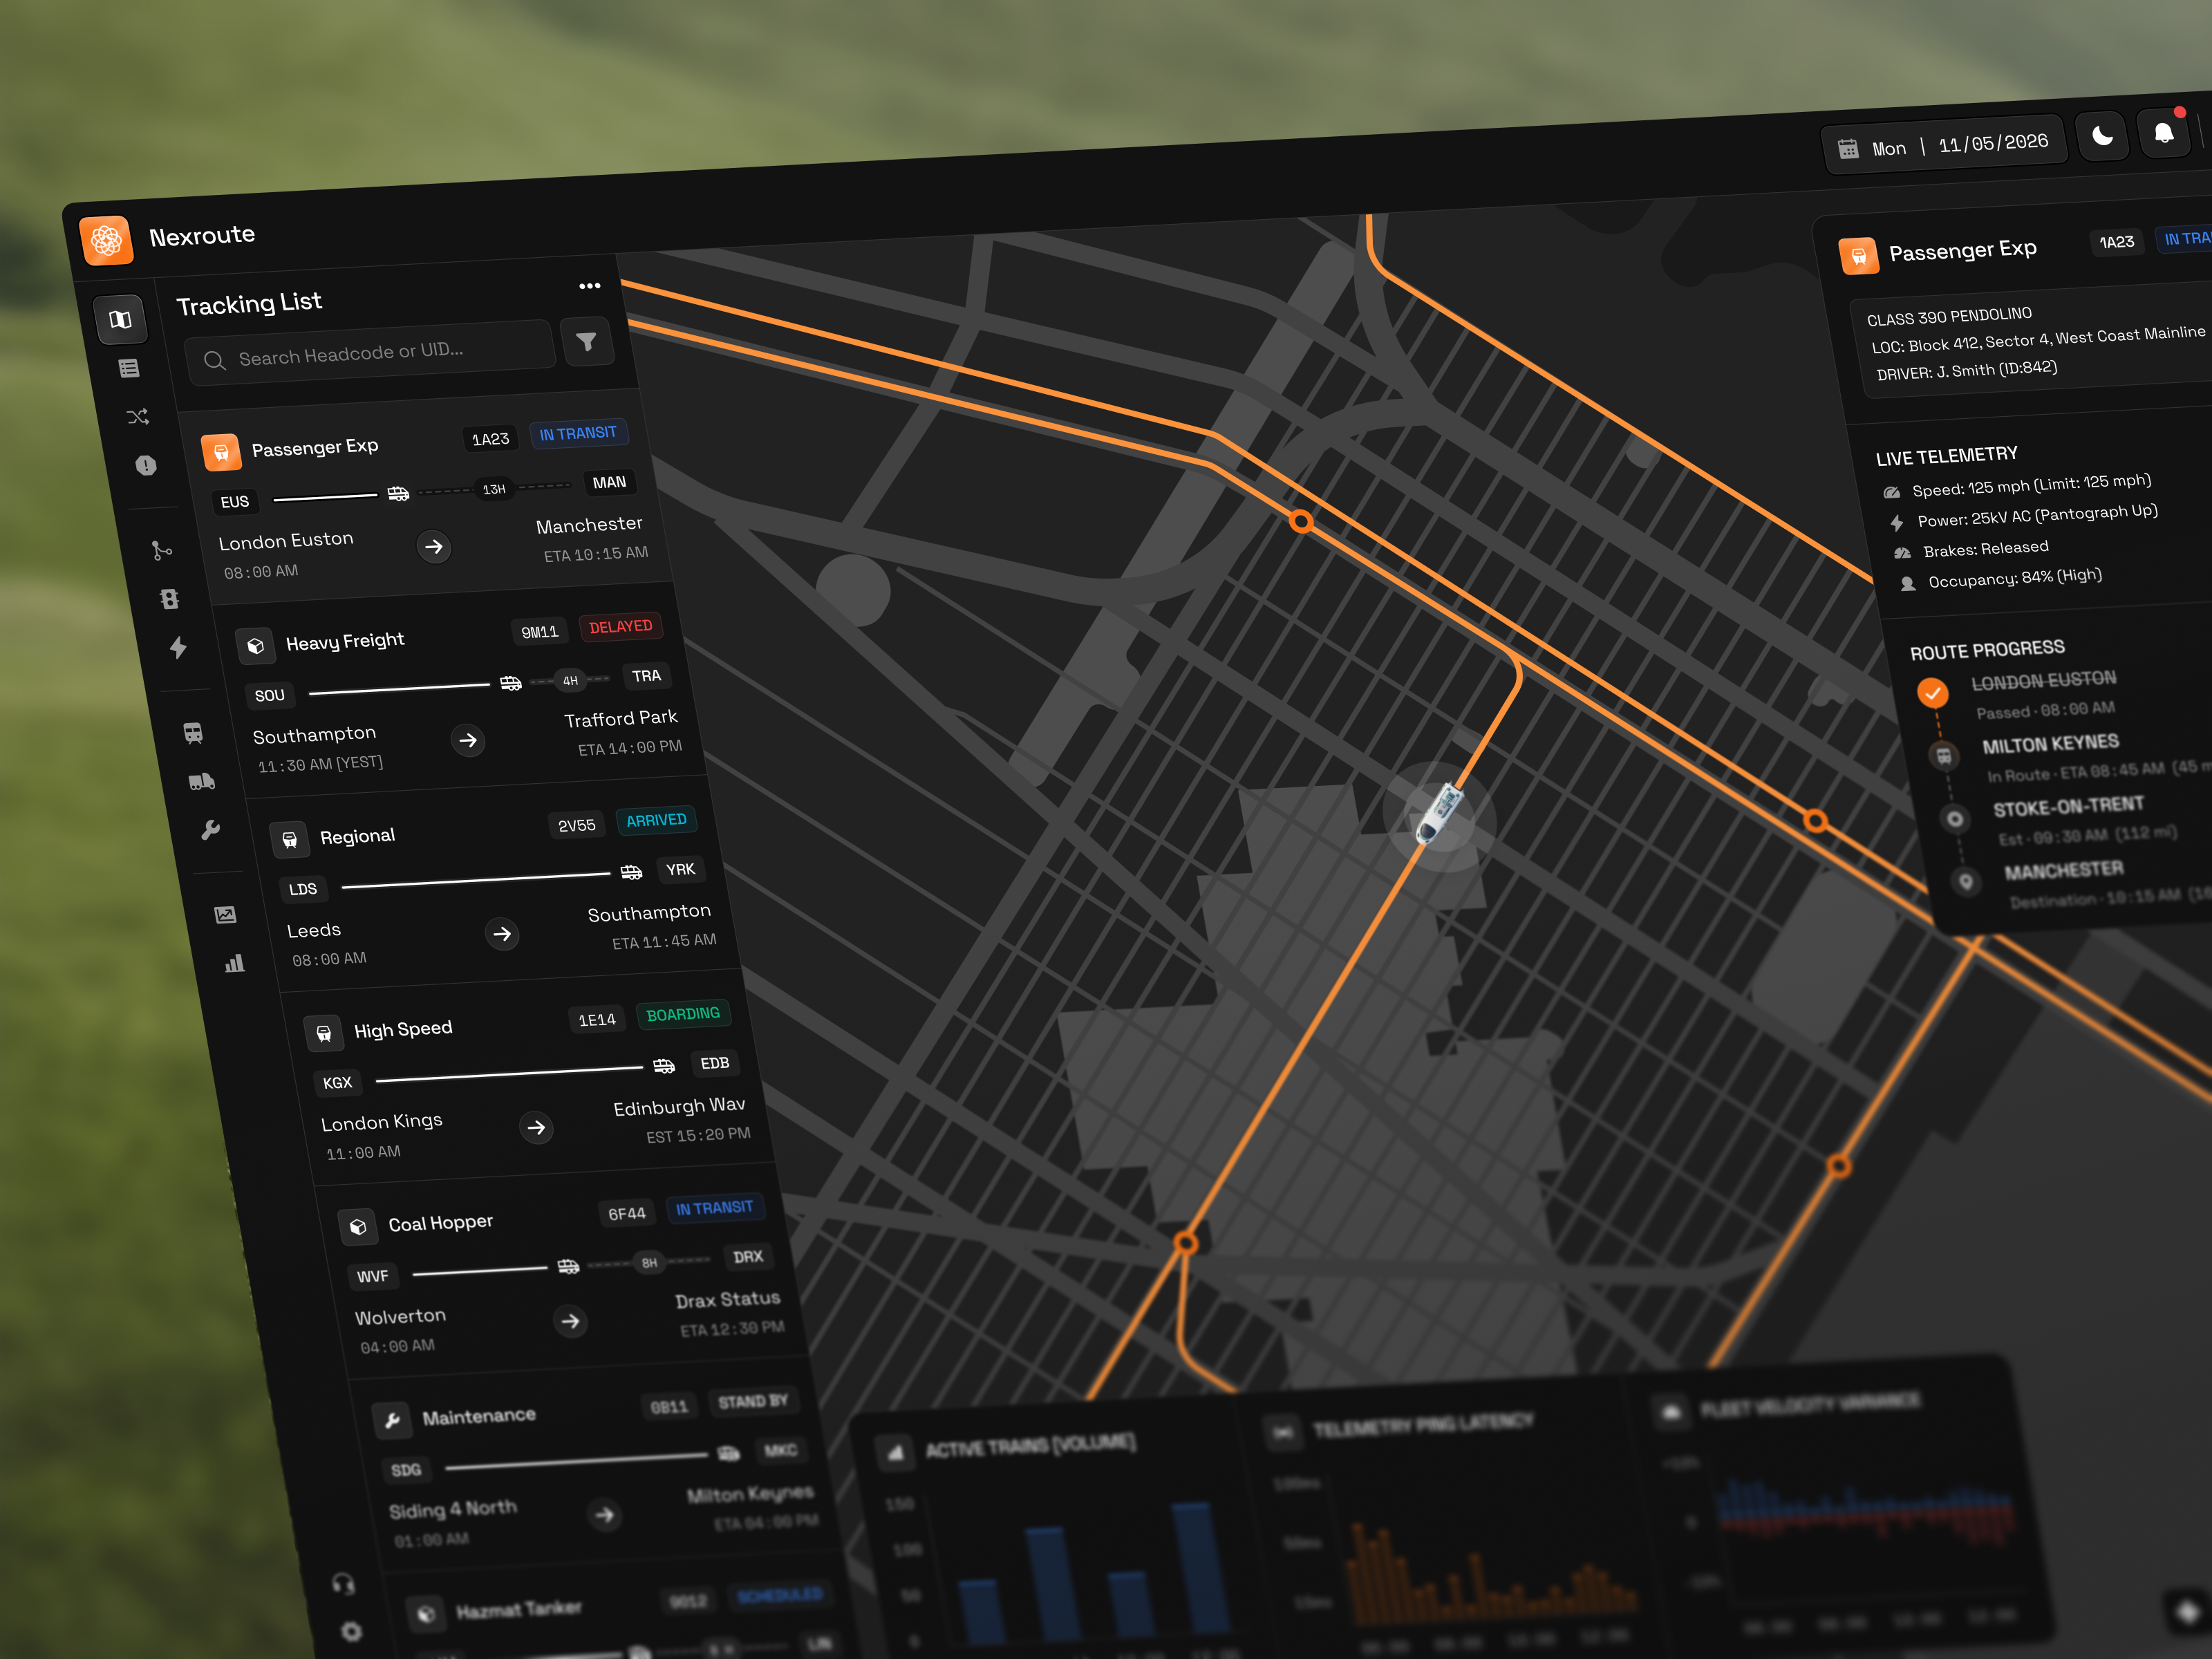
Task: Click the arrow button on London Kings row
Action: pyautogui.click(x=536, y=1128)
